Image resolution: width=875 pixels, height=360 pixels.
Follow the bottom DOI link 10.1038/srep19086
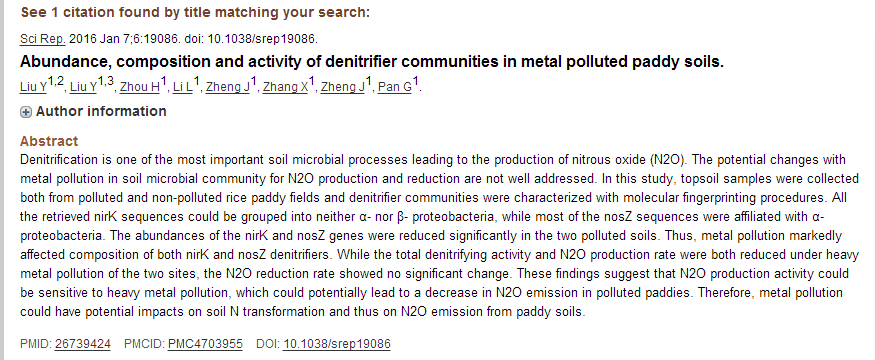[x=336, y=344]
